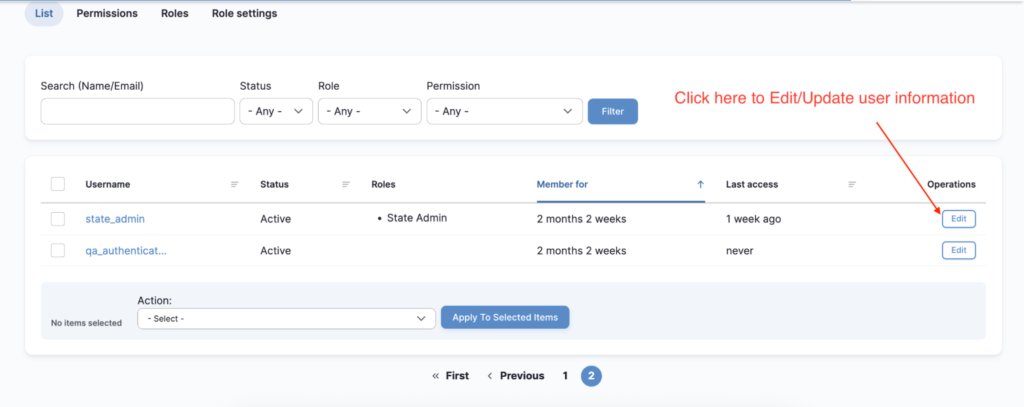Switch to the Permissions tab
Image resolution: width=1024 pixels, height=407 pixels.
point(107,14)
